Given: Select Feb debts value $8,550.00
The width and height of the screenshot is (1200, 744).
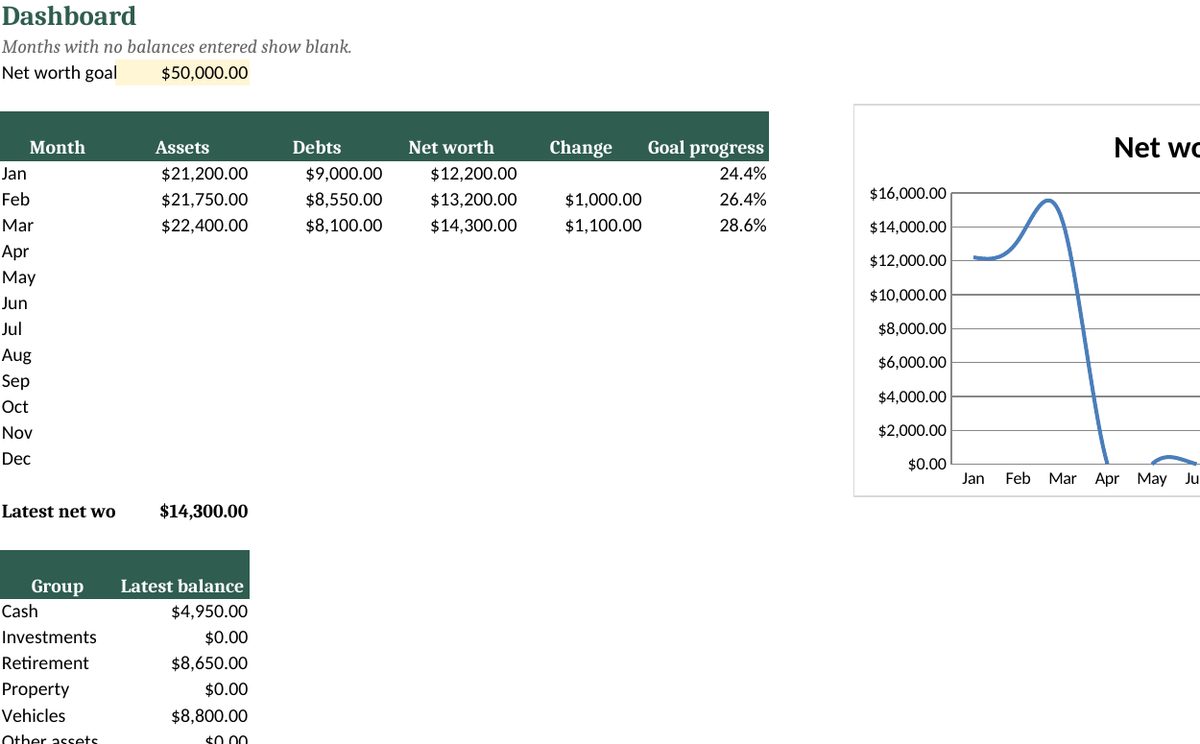Looking at the screenshot, I should 343,200.
